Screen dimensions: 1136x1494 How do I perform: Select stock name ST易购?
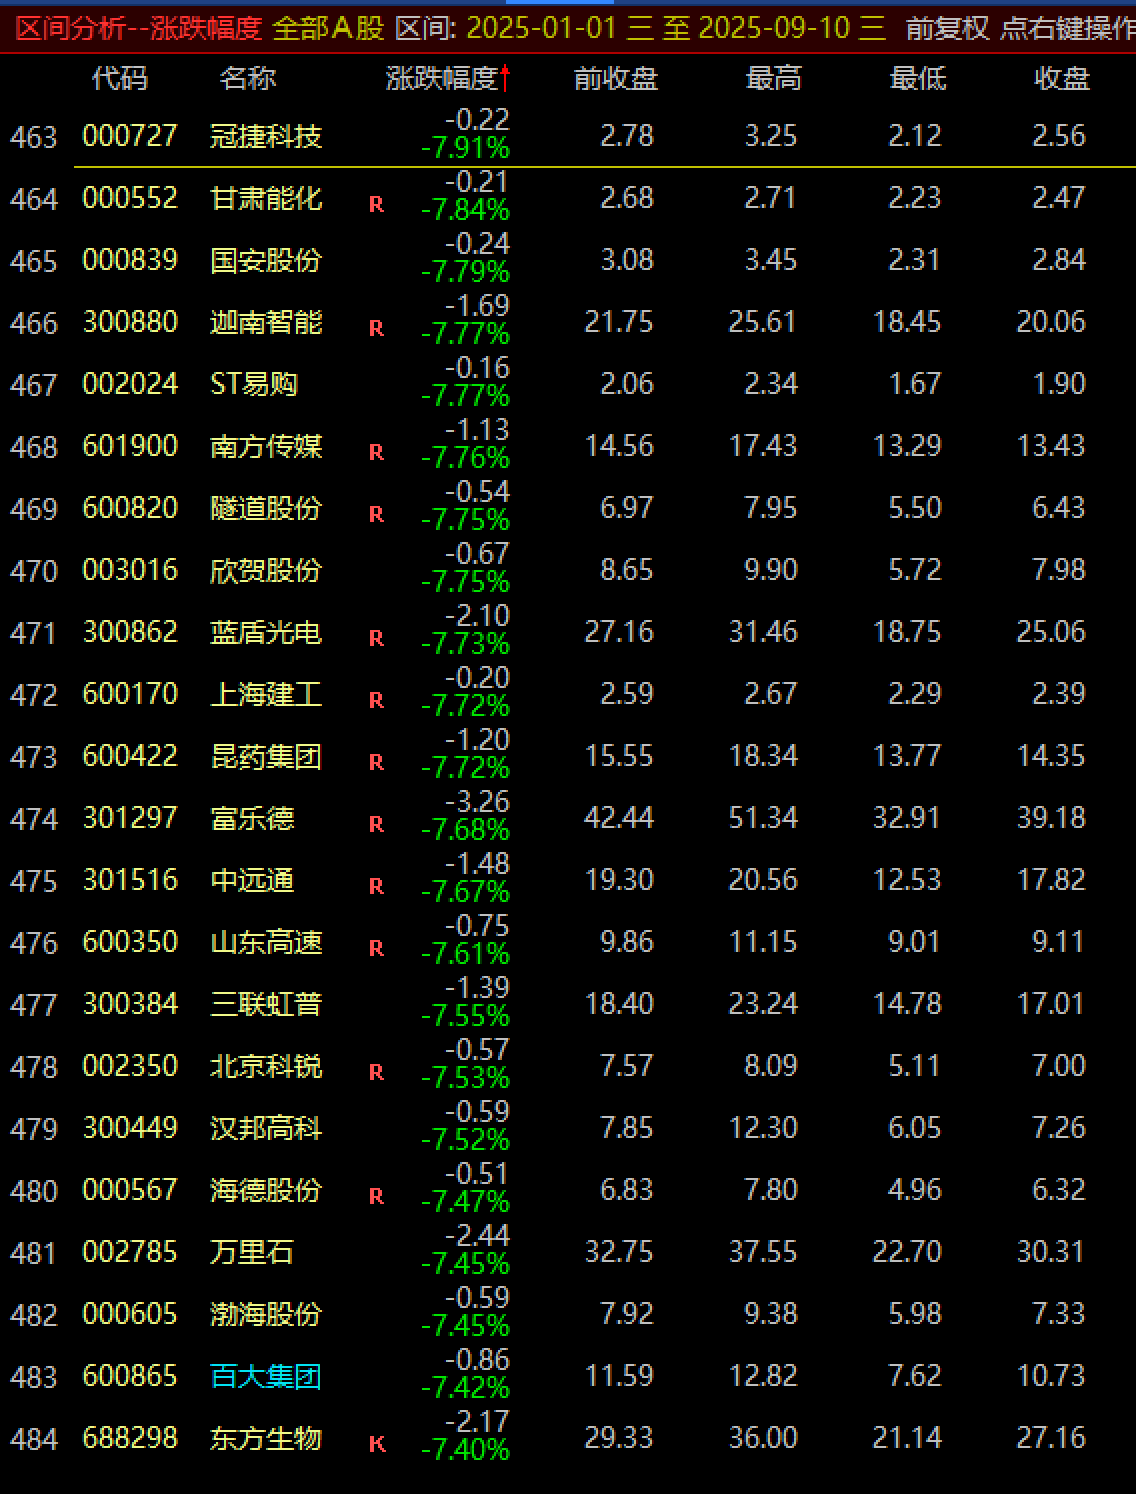254,384
